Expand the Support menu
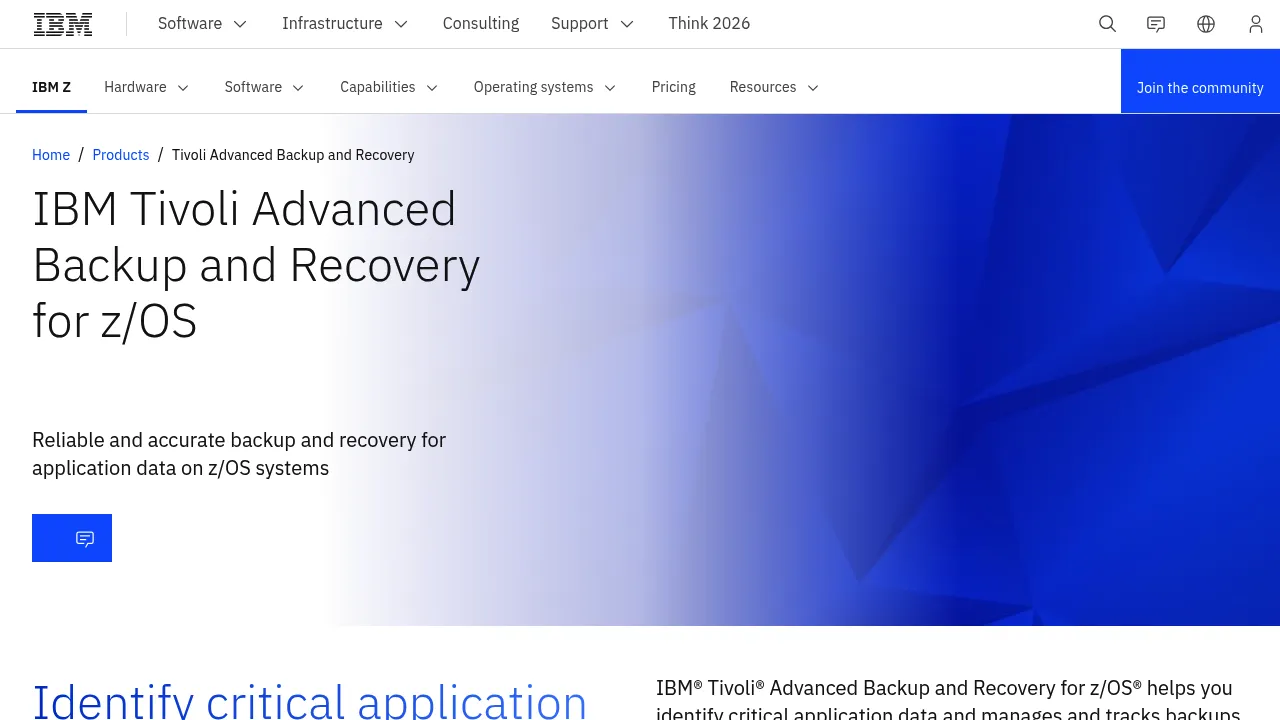The width and height of the screenshot is (1280, 720). click(x=593, y=24)
